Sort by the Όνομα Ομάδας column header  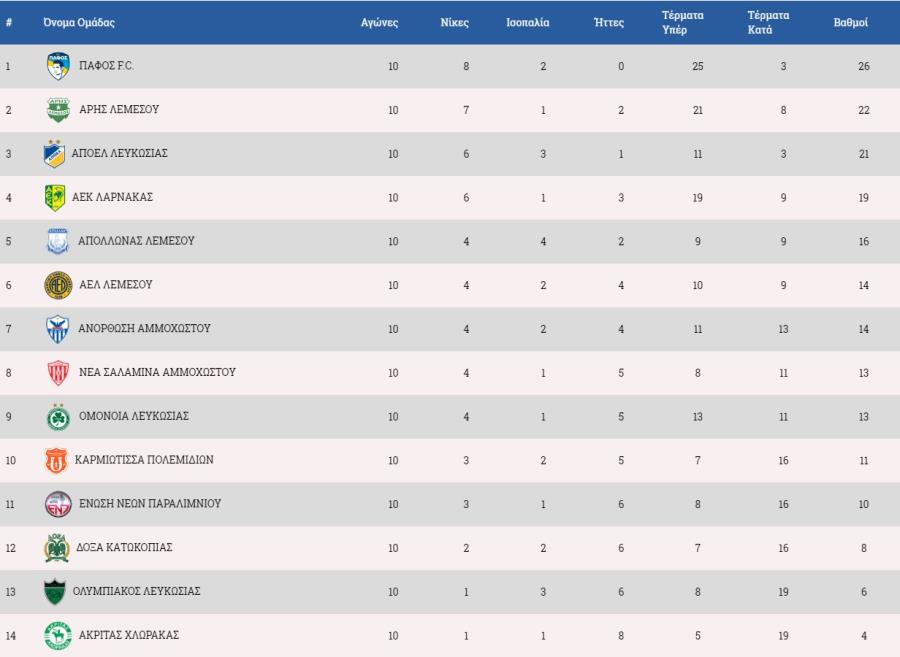point(79,22)
